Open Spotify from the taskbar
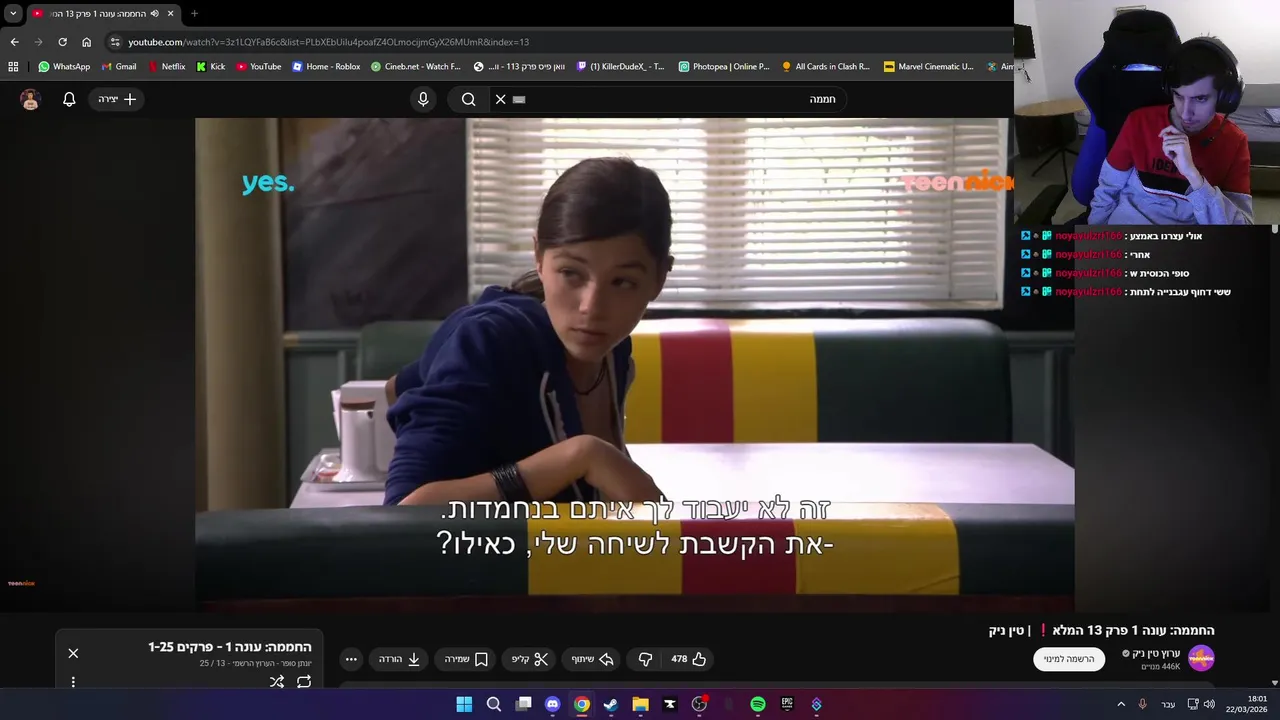 click(x=758, y=704)
